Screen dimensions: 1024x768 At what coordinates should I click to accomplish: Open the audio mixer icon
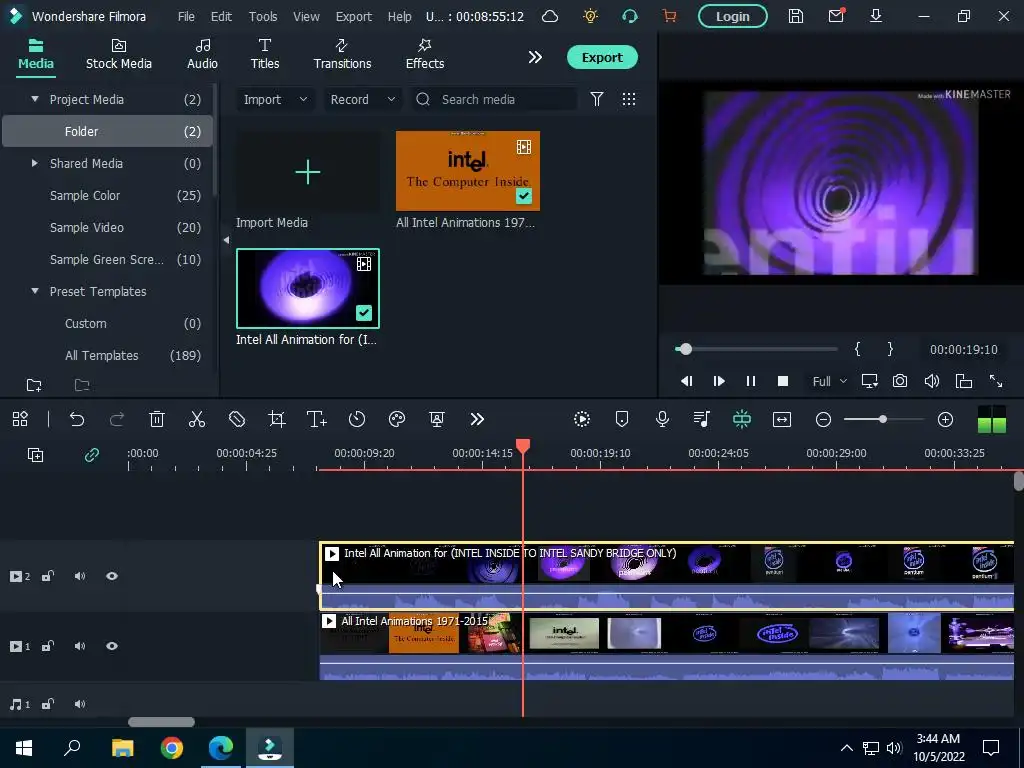pos(702,419)
